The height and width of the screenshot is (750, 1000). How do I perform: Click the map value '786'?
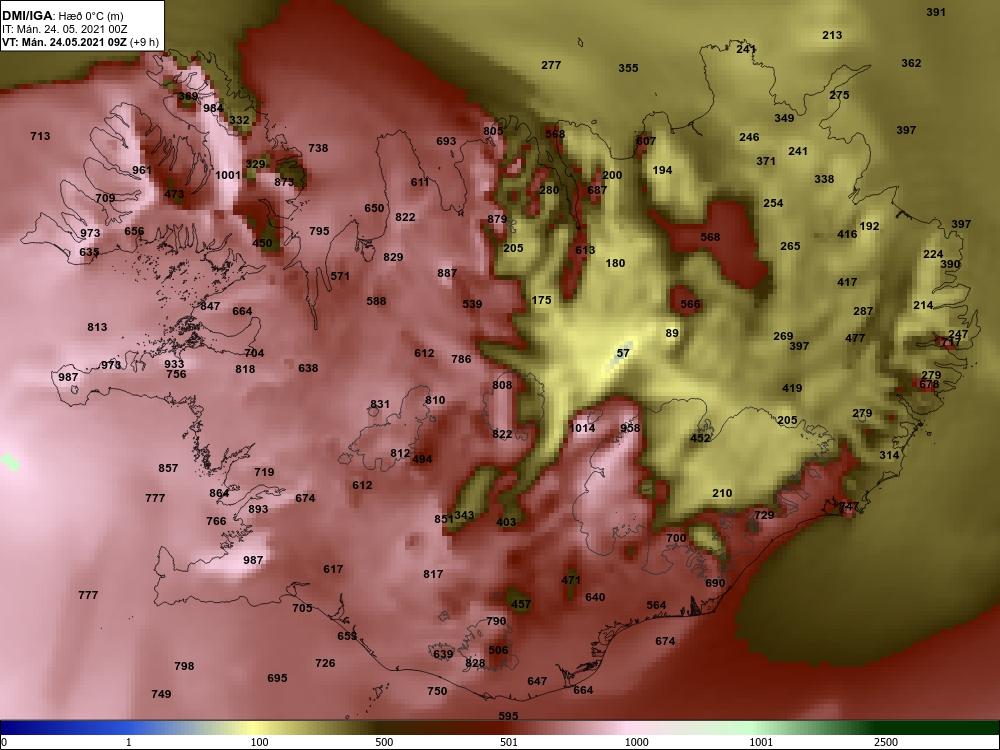tap(461, 359)
